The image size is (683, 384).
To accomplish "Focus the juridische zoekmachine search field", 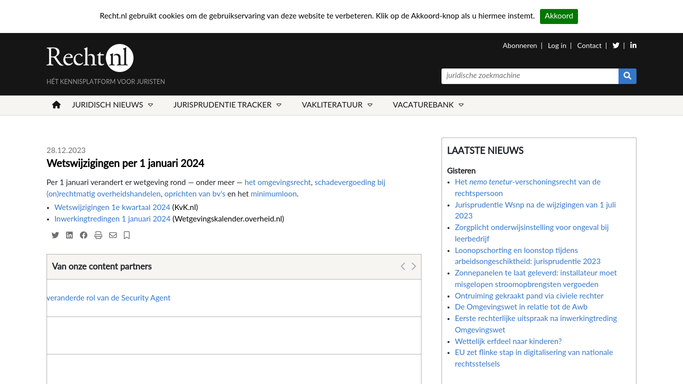I will (x=530, y=76).
